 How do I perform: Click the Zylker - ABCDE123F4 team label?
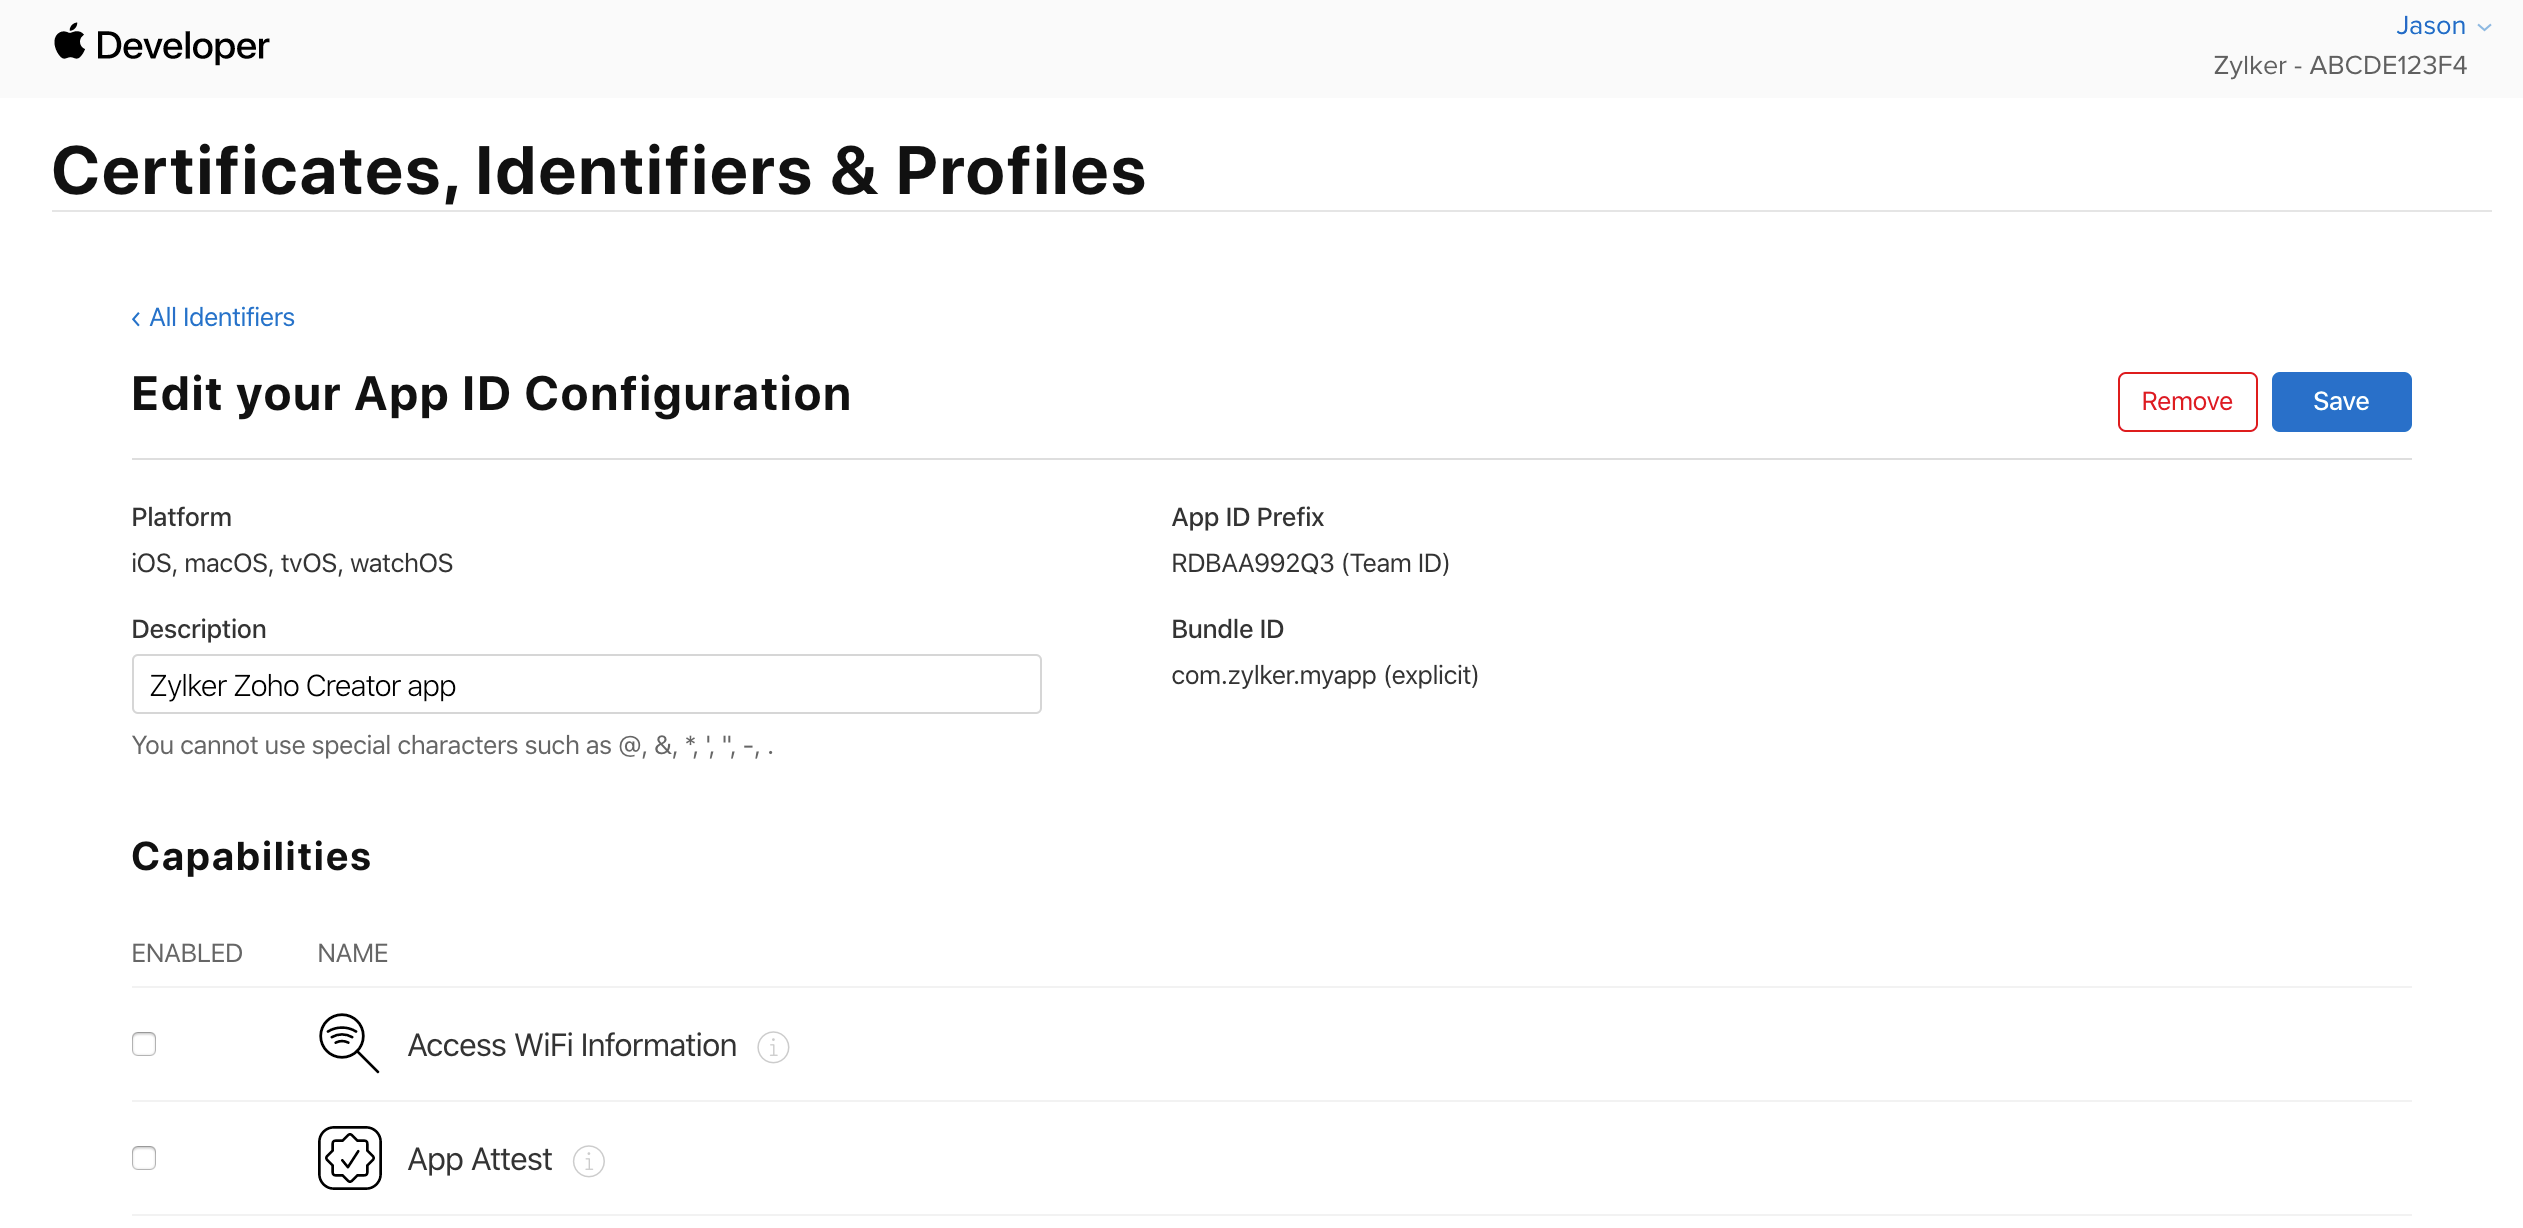pos(2340,64)
